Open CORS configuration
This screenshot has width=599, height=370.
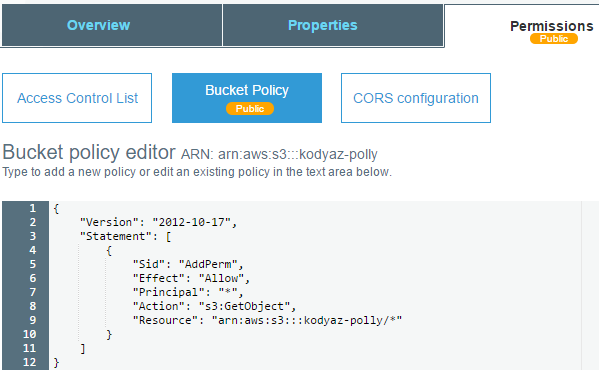click(x=416, y=98)
